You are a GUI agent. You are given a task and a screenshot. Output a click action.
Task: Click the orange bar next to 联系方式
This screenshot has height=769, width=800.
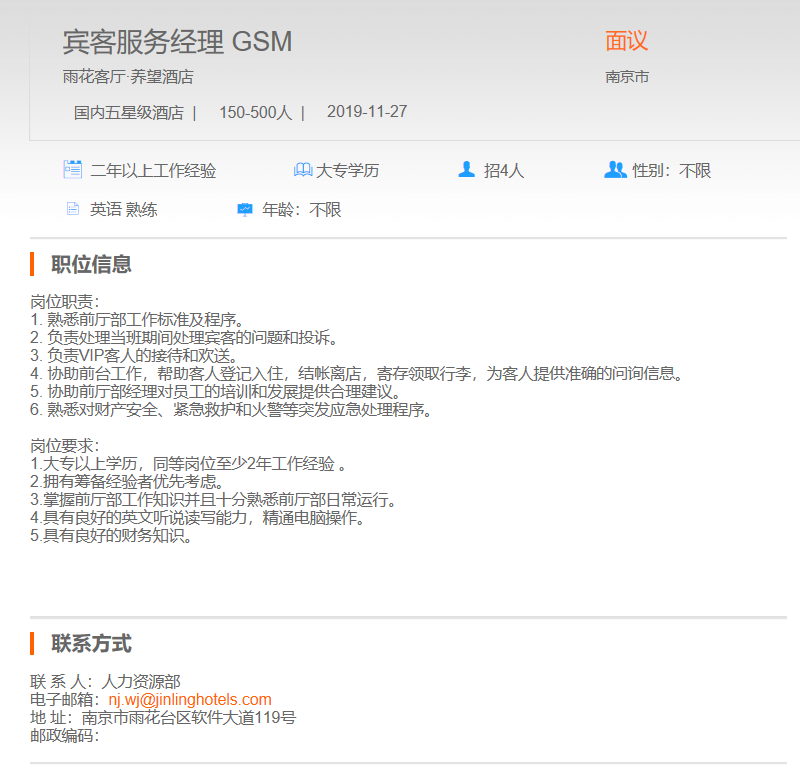[x=33, y=643]
